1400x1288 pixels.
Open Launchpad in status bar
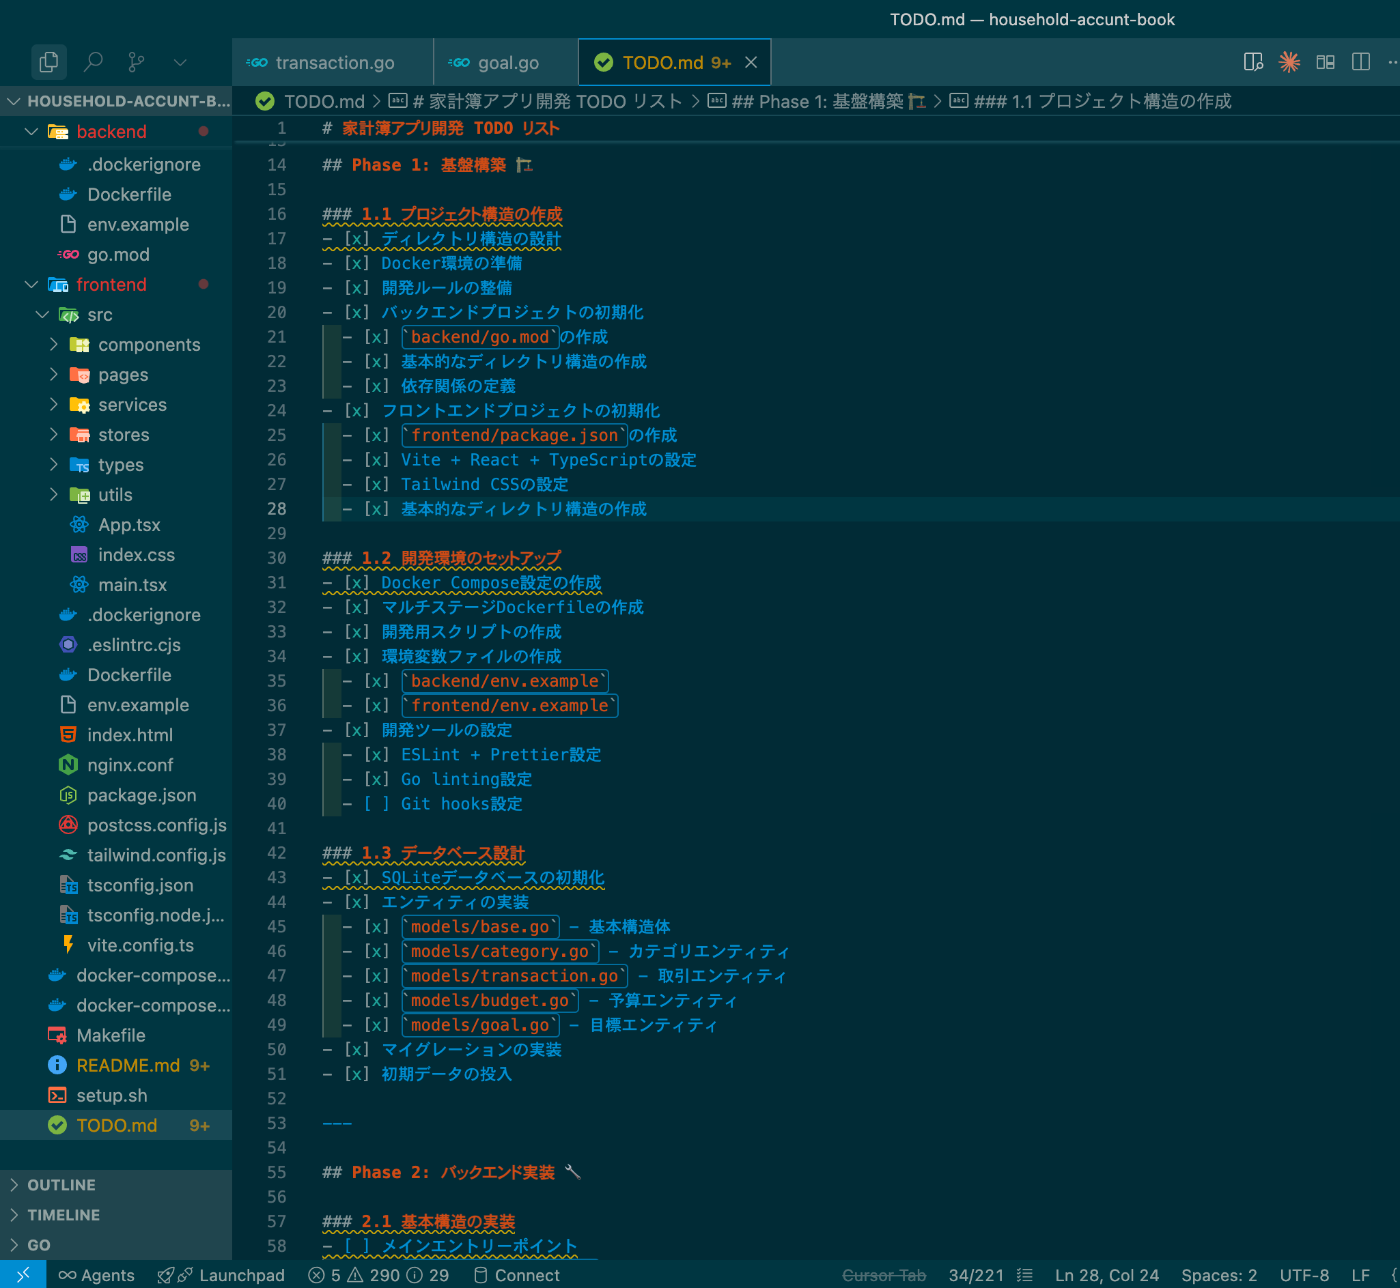coord(221,1275)
